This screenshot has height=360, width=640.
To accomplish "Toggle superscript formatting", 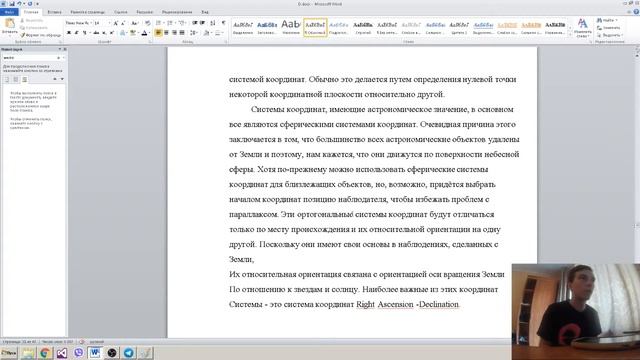I will [x=112, y=33].
